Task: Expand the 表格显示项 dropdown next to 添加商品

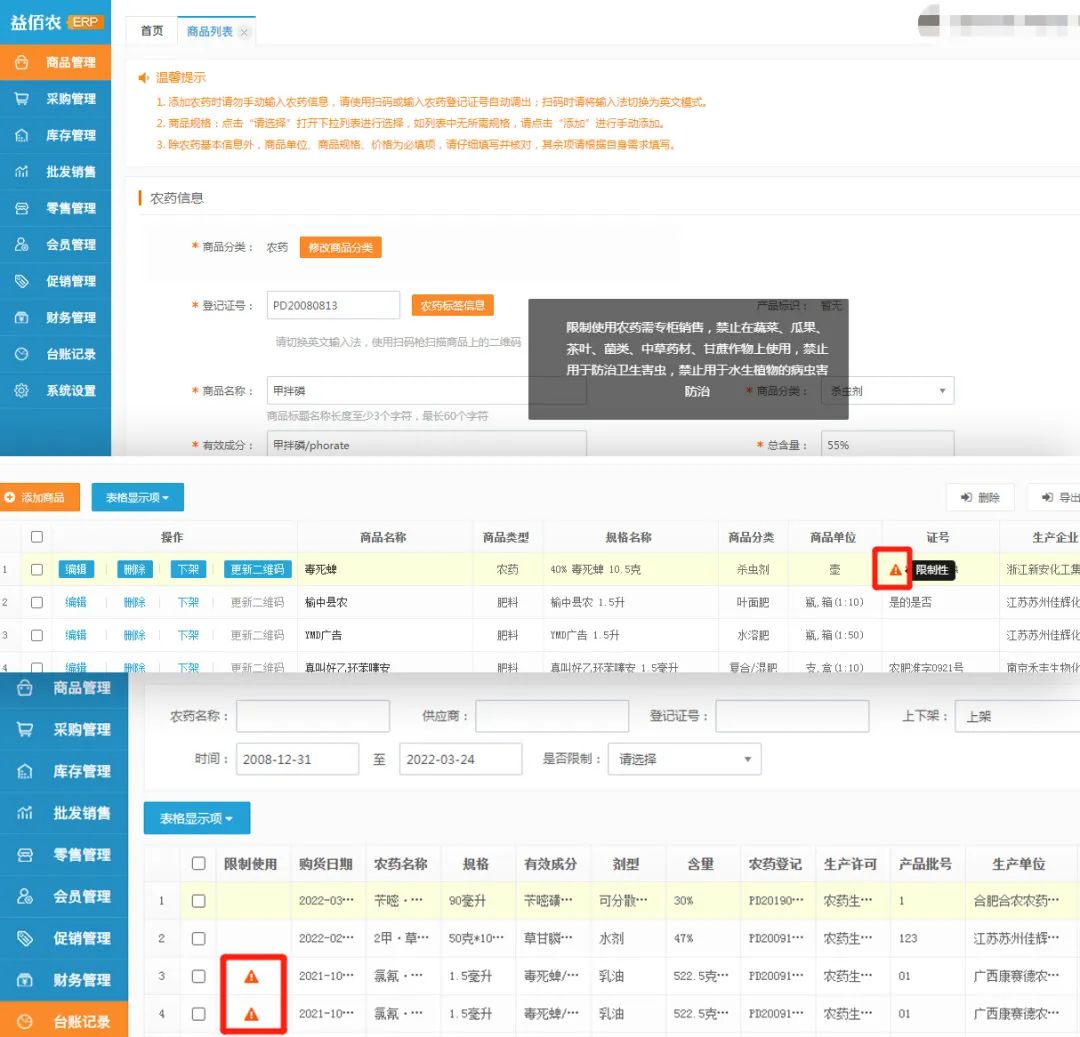Action: [137, 498]
